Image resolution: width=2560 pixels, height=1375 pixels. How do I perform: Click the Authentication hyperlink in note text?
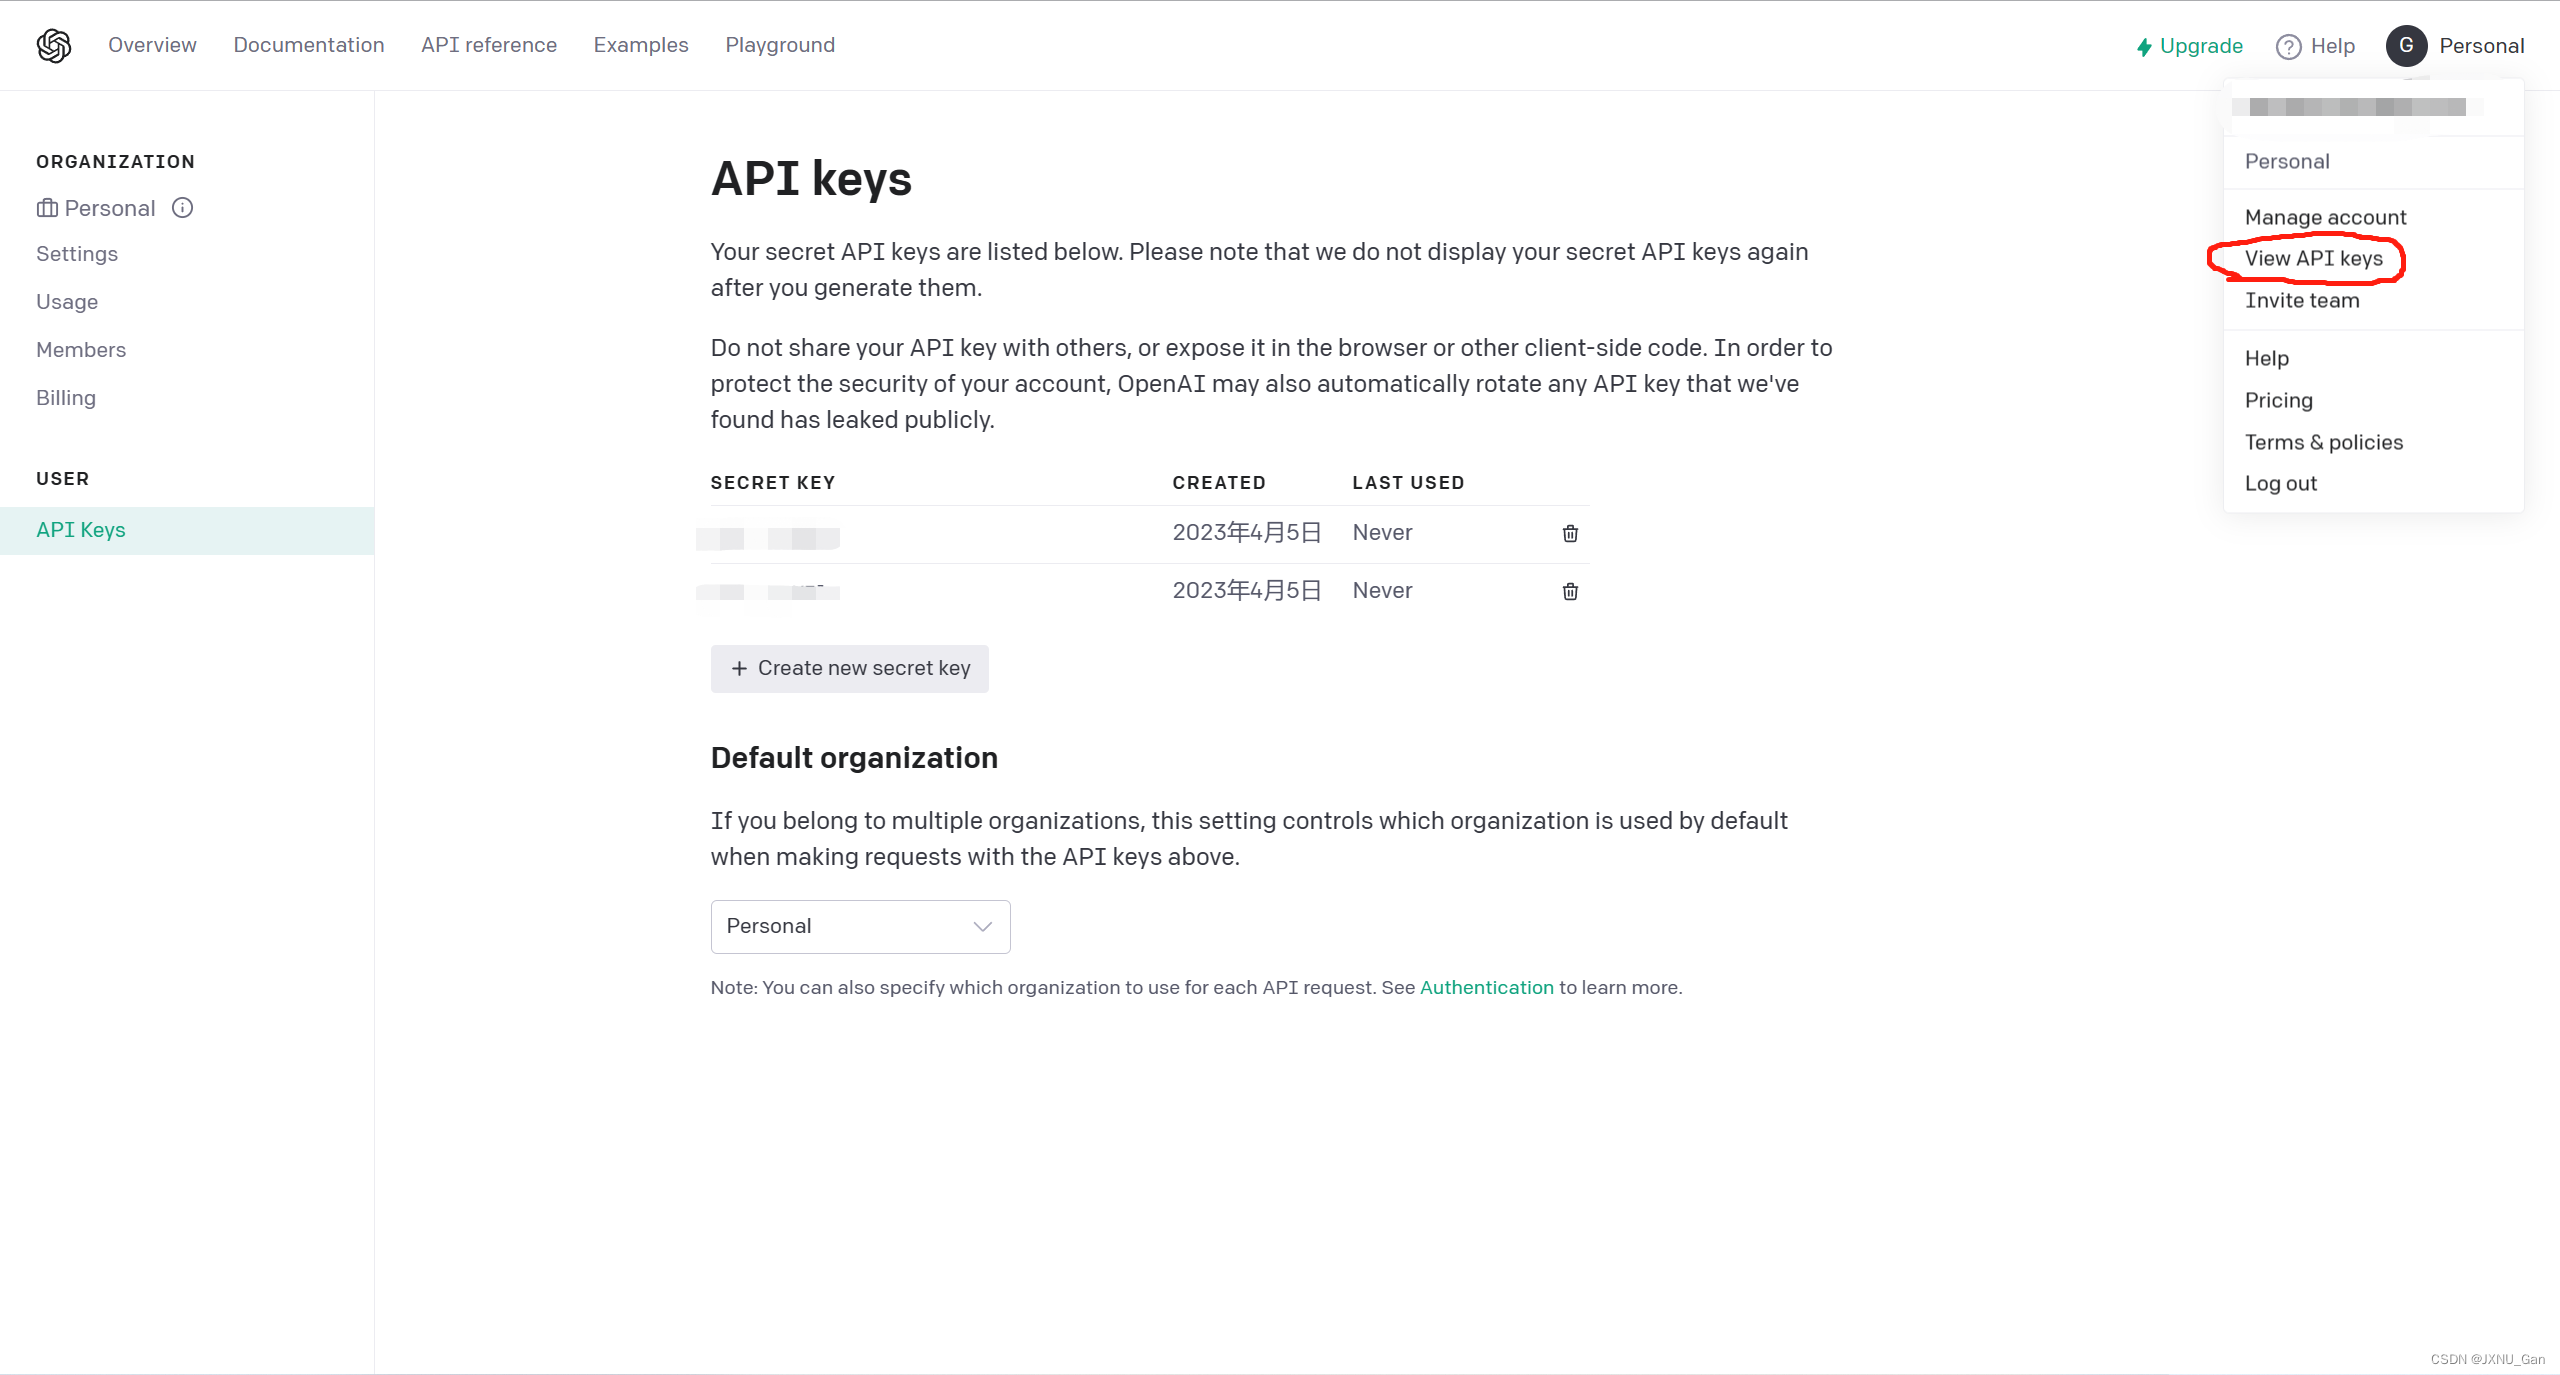pyautogui.click(x=1487, y=987)
